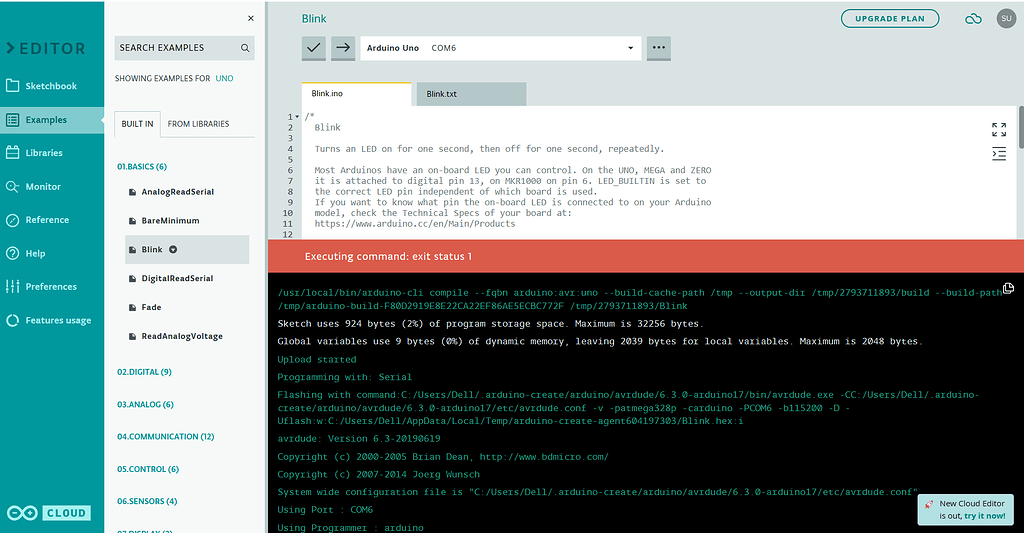Click line number 6 in the gutter
The width and height of the screenshot is (1024, 533).
tap(291, 170)
